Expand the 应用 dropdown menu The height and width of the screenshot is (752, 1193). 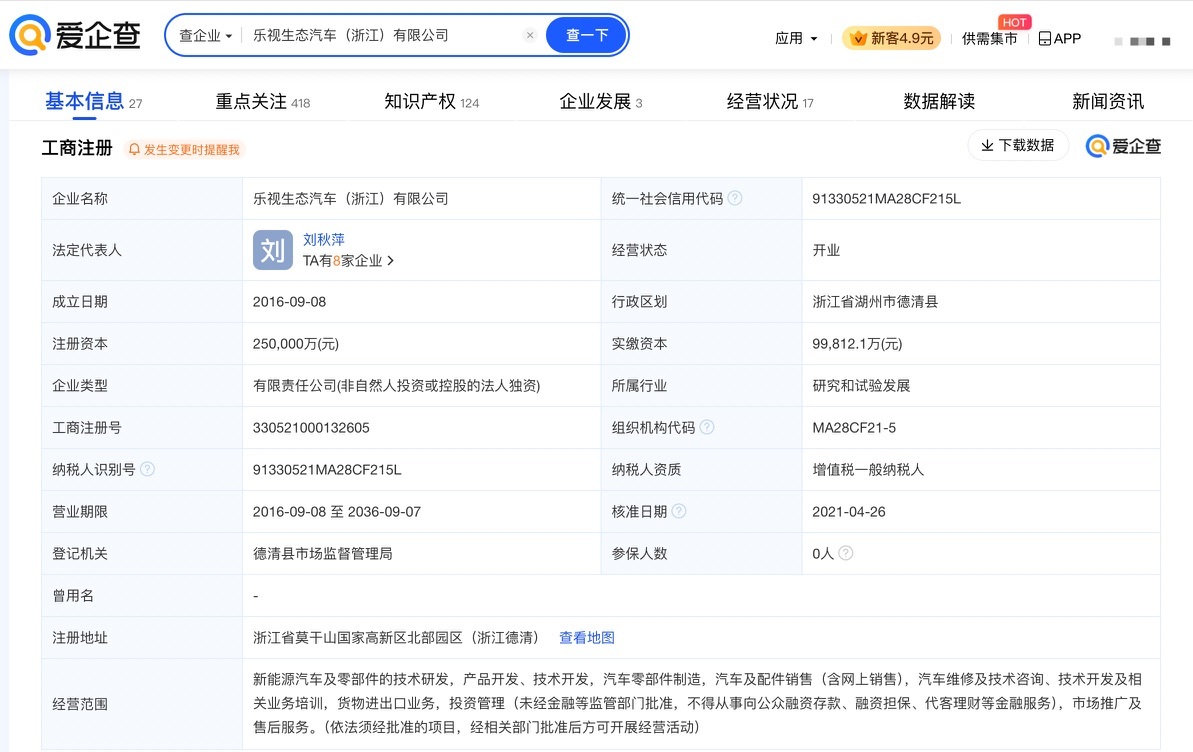pos(796,38)
